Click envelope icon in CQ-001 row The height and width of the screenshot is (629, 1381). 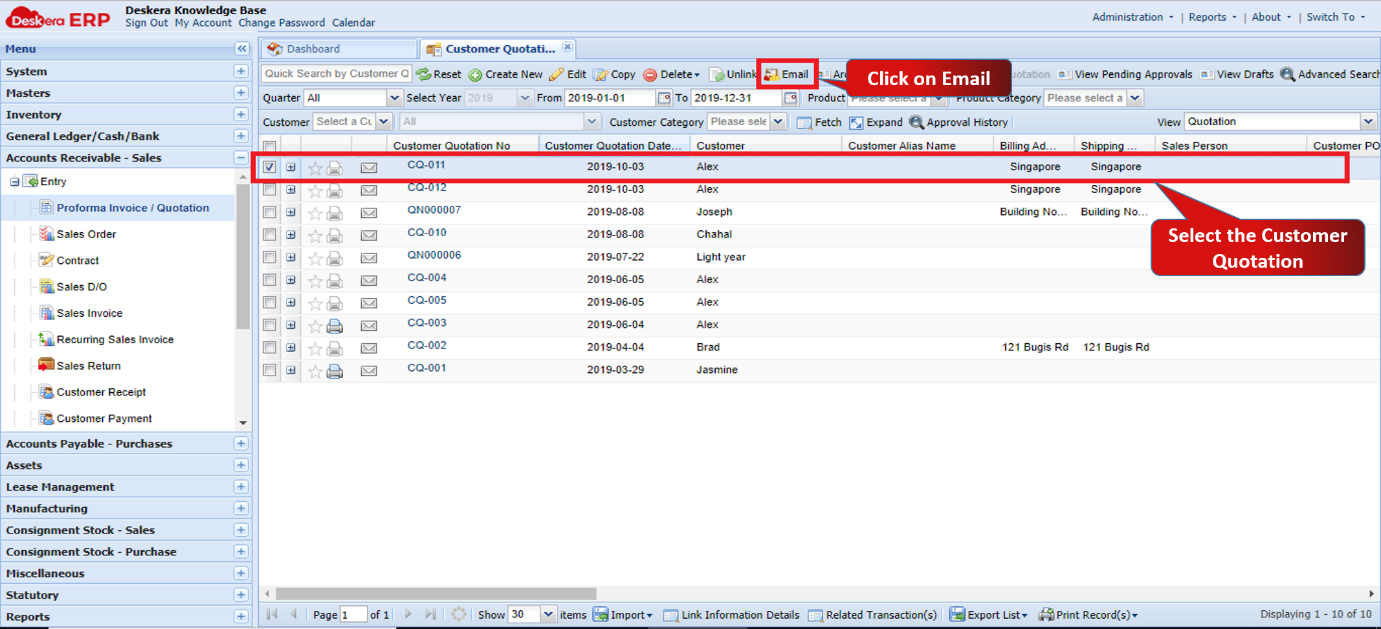[369, 370]
